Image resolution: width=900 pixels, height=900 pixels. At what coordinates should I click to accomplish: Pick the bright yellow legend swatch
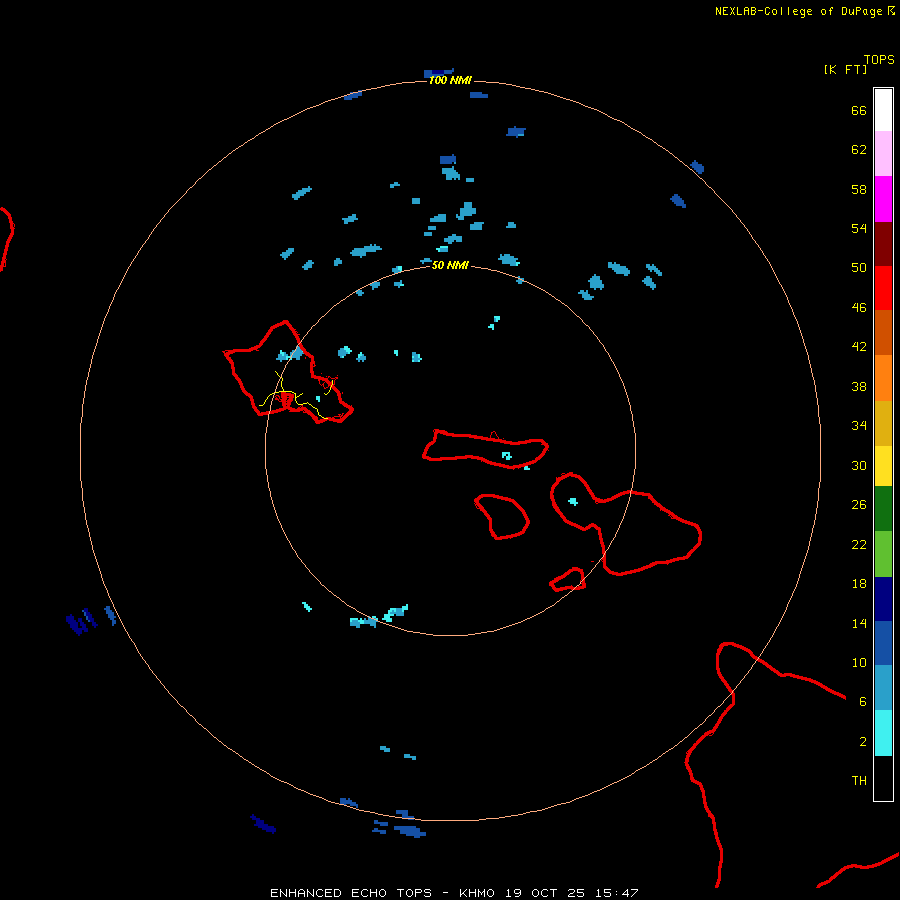(x=883, y=466)
